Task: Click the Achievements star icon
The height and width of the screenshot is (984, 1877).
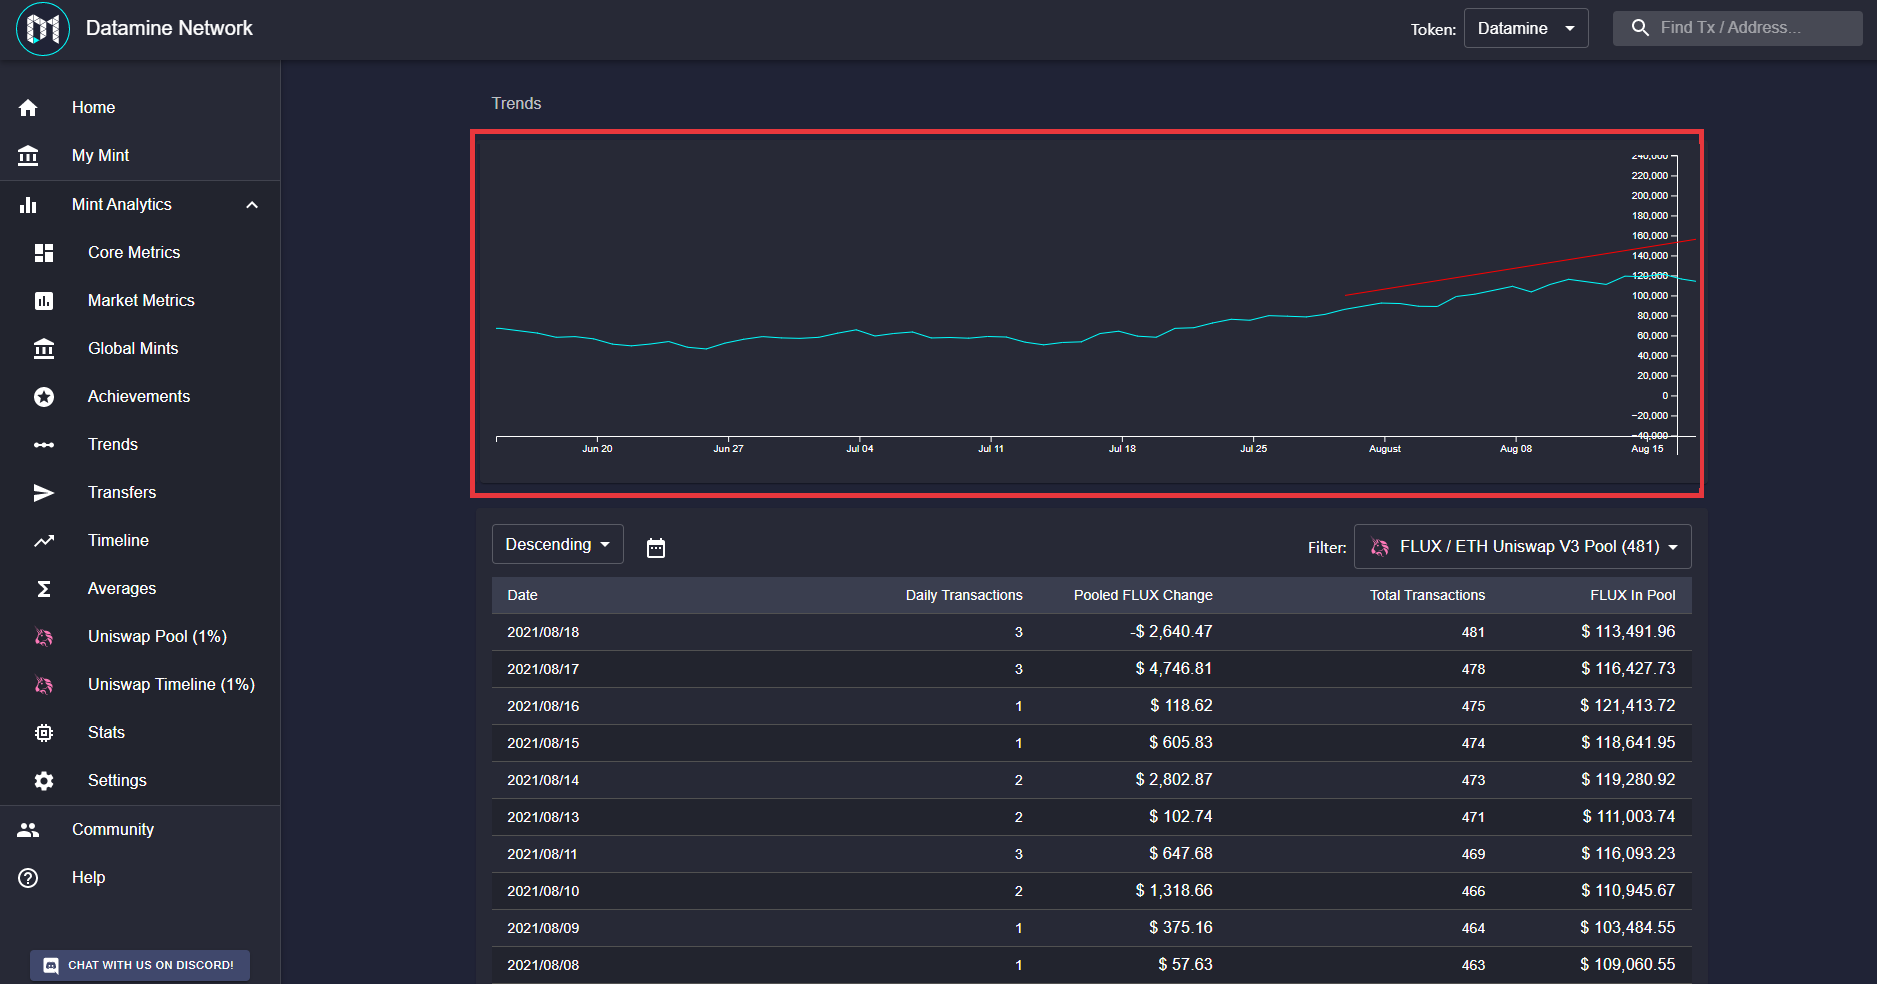Action: [44, 397]
